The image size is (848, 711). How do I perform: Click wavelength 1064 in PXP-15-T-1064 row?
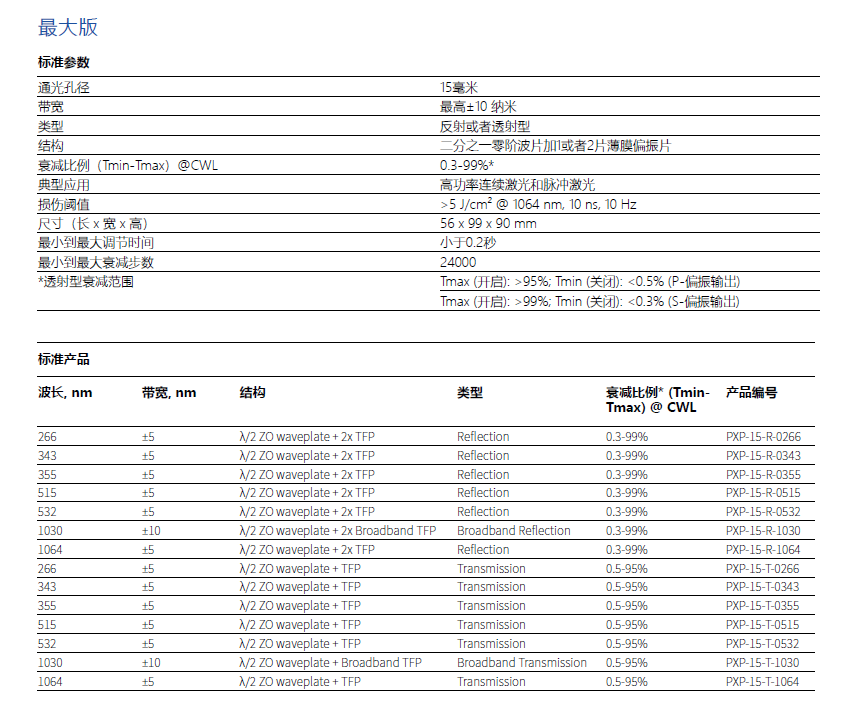(x=50, y=682)
